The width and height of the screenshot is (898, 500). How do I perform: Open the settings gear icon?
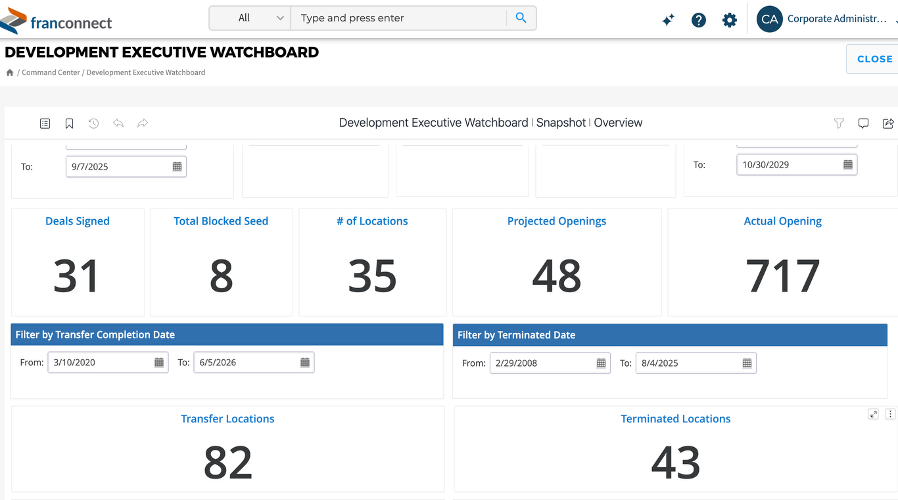tap(729, 20)
